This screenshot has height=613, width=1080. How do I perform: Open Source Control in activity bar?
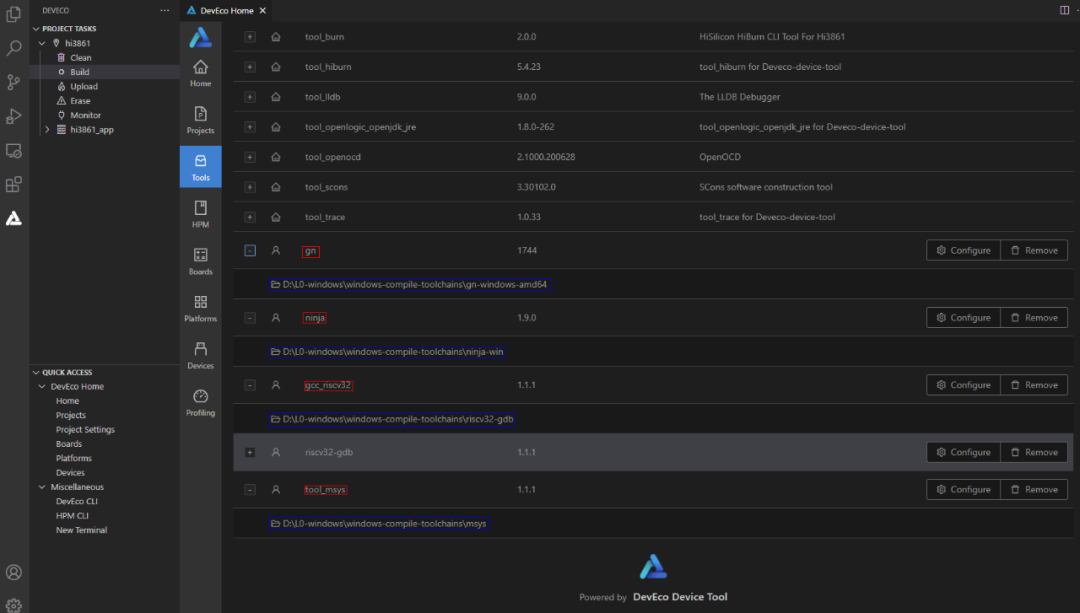[14, 82]
